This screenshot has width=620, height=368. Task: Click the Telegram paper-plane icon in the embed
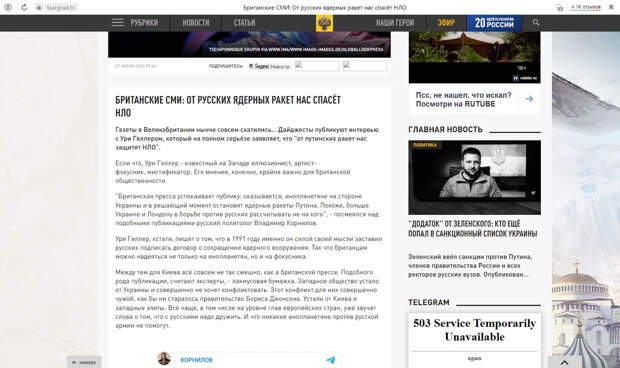click(331, 360)
